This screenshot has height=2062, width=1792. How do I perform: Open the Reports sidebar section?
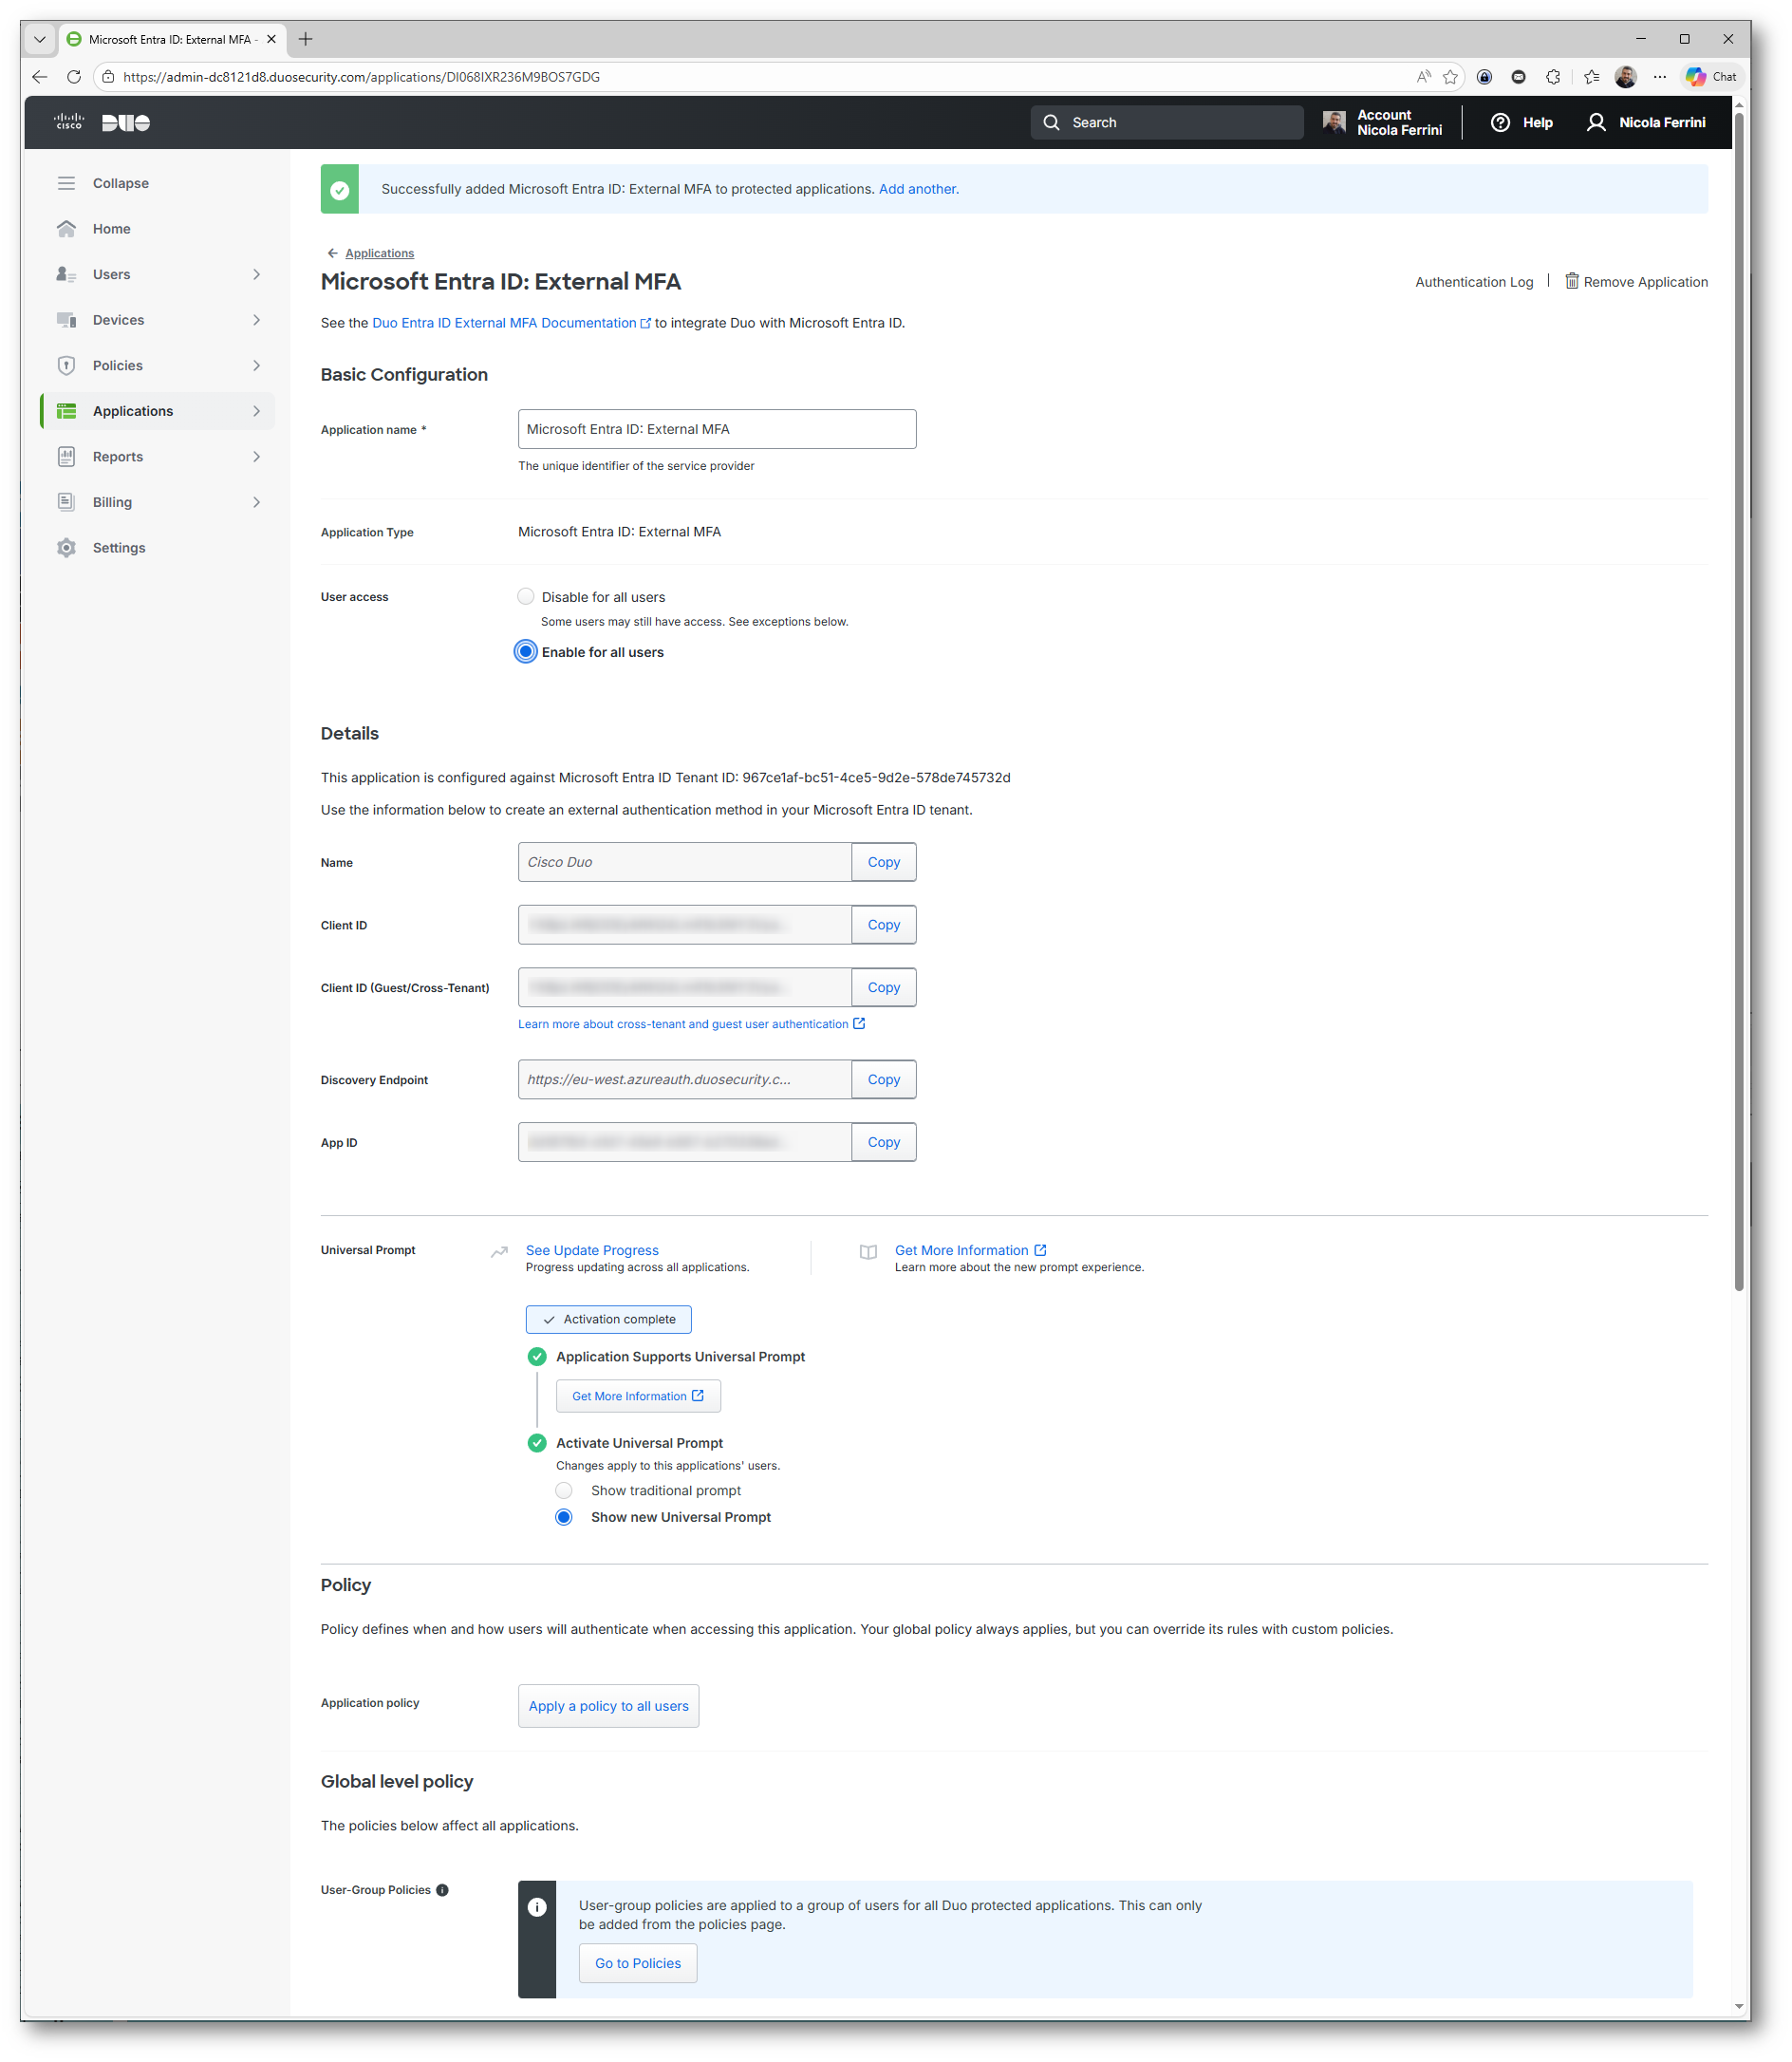coord(158,456)
